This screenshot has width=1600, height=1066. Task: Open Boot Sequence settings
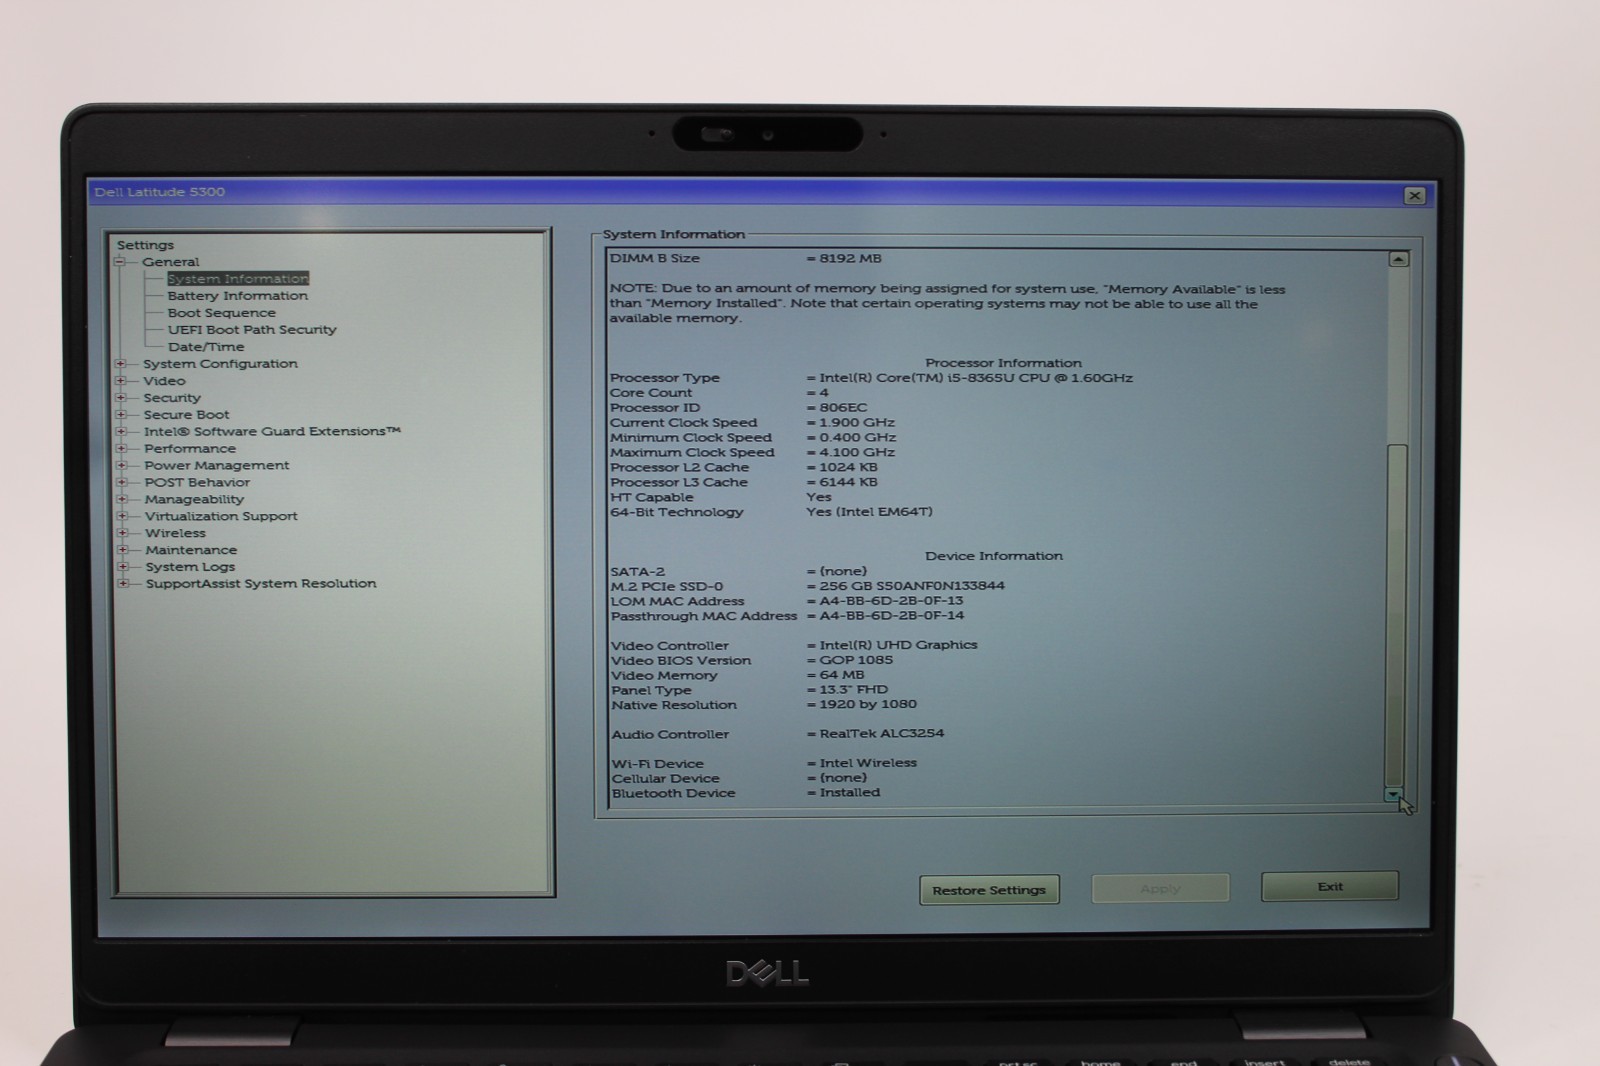222,313
